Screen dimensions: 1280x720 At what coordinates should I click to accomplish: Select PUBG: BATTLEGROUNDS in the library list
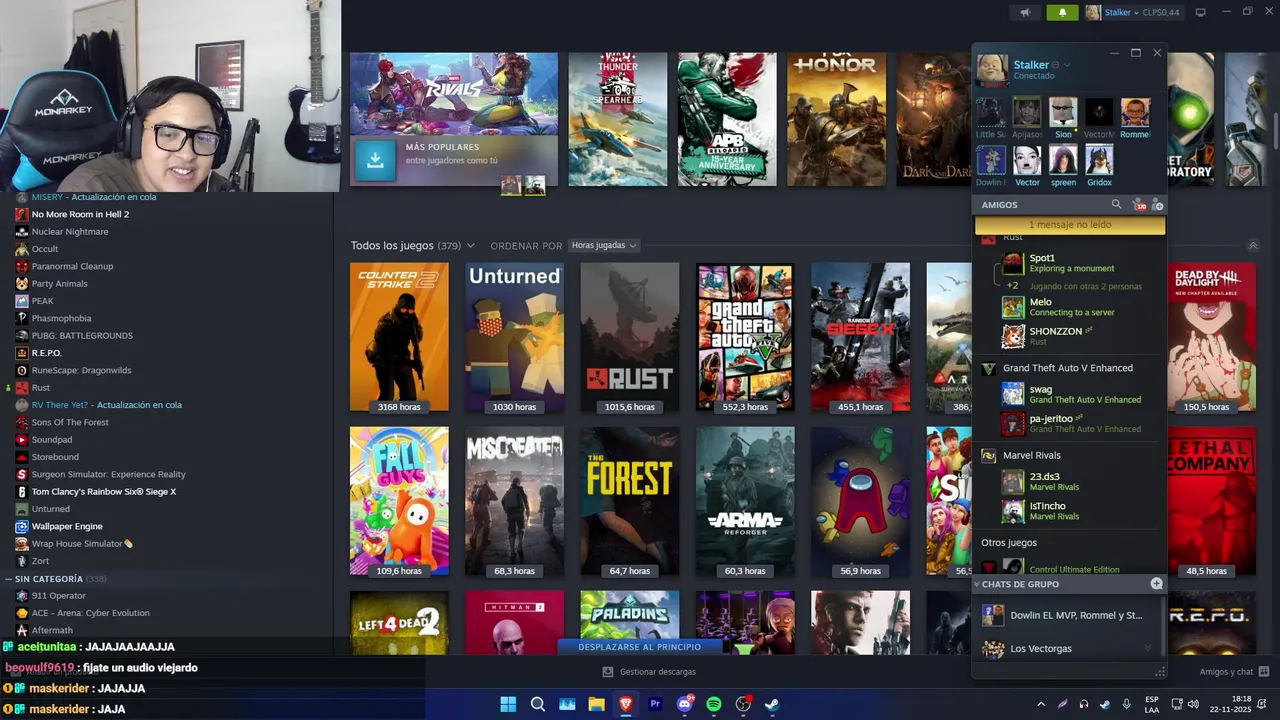pyautogui.click(x=82, y=335)
